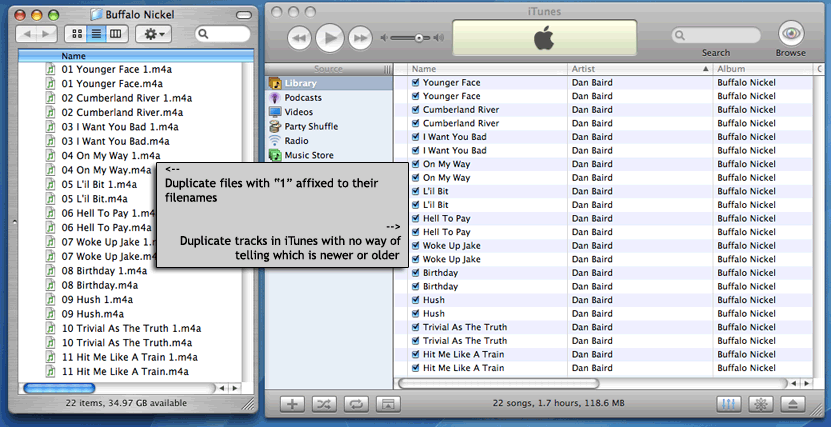Switch Finder to column view

click(x=116, y=34)
